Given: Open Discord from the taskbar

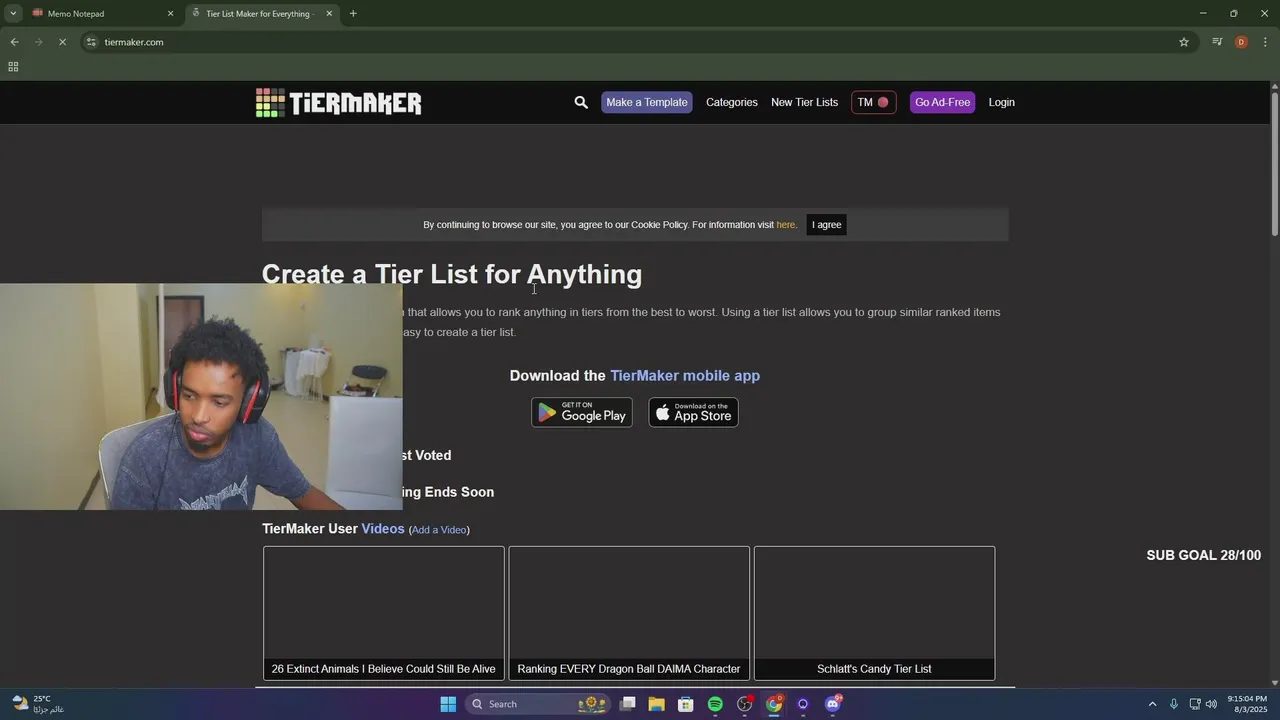Looking at the screenshot, I should point(832,704).
